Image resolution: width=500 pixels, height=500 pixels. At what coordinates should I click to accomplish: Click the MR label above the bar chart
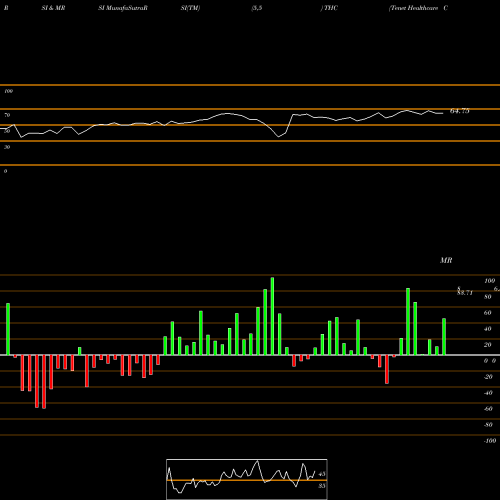pyautogui.click(x=446, y=260)
